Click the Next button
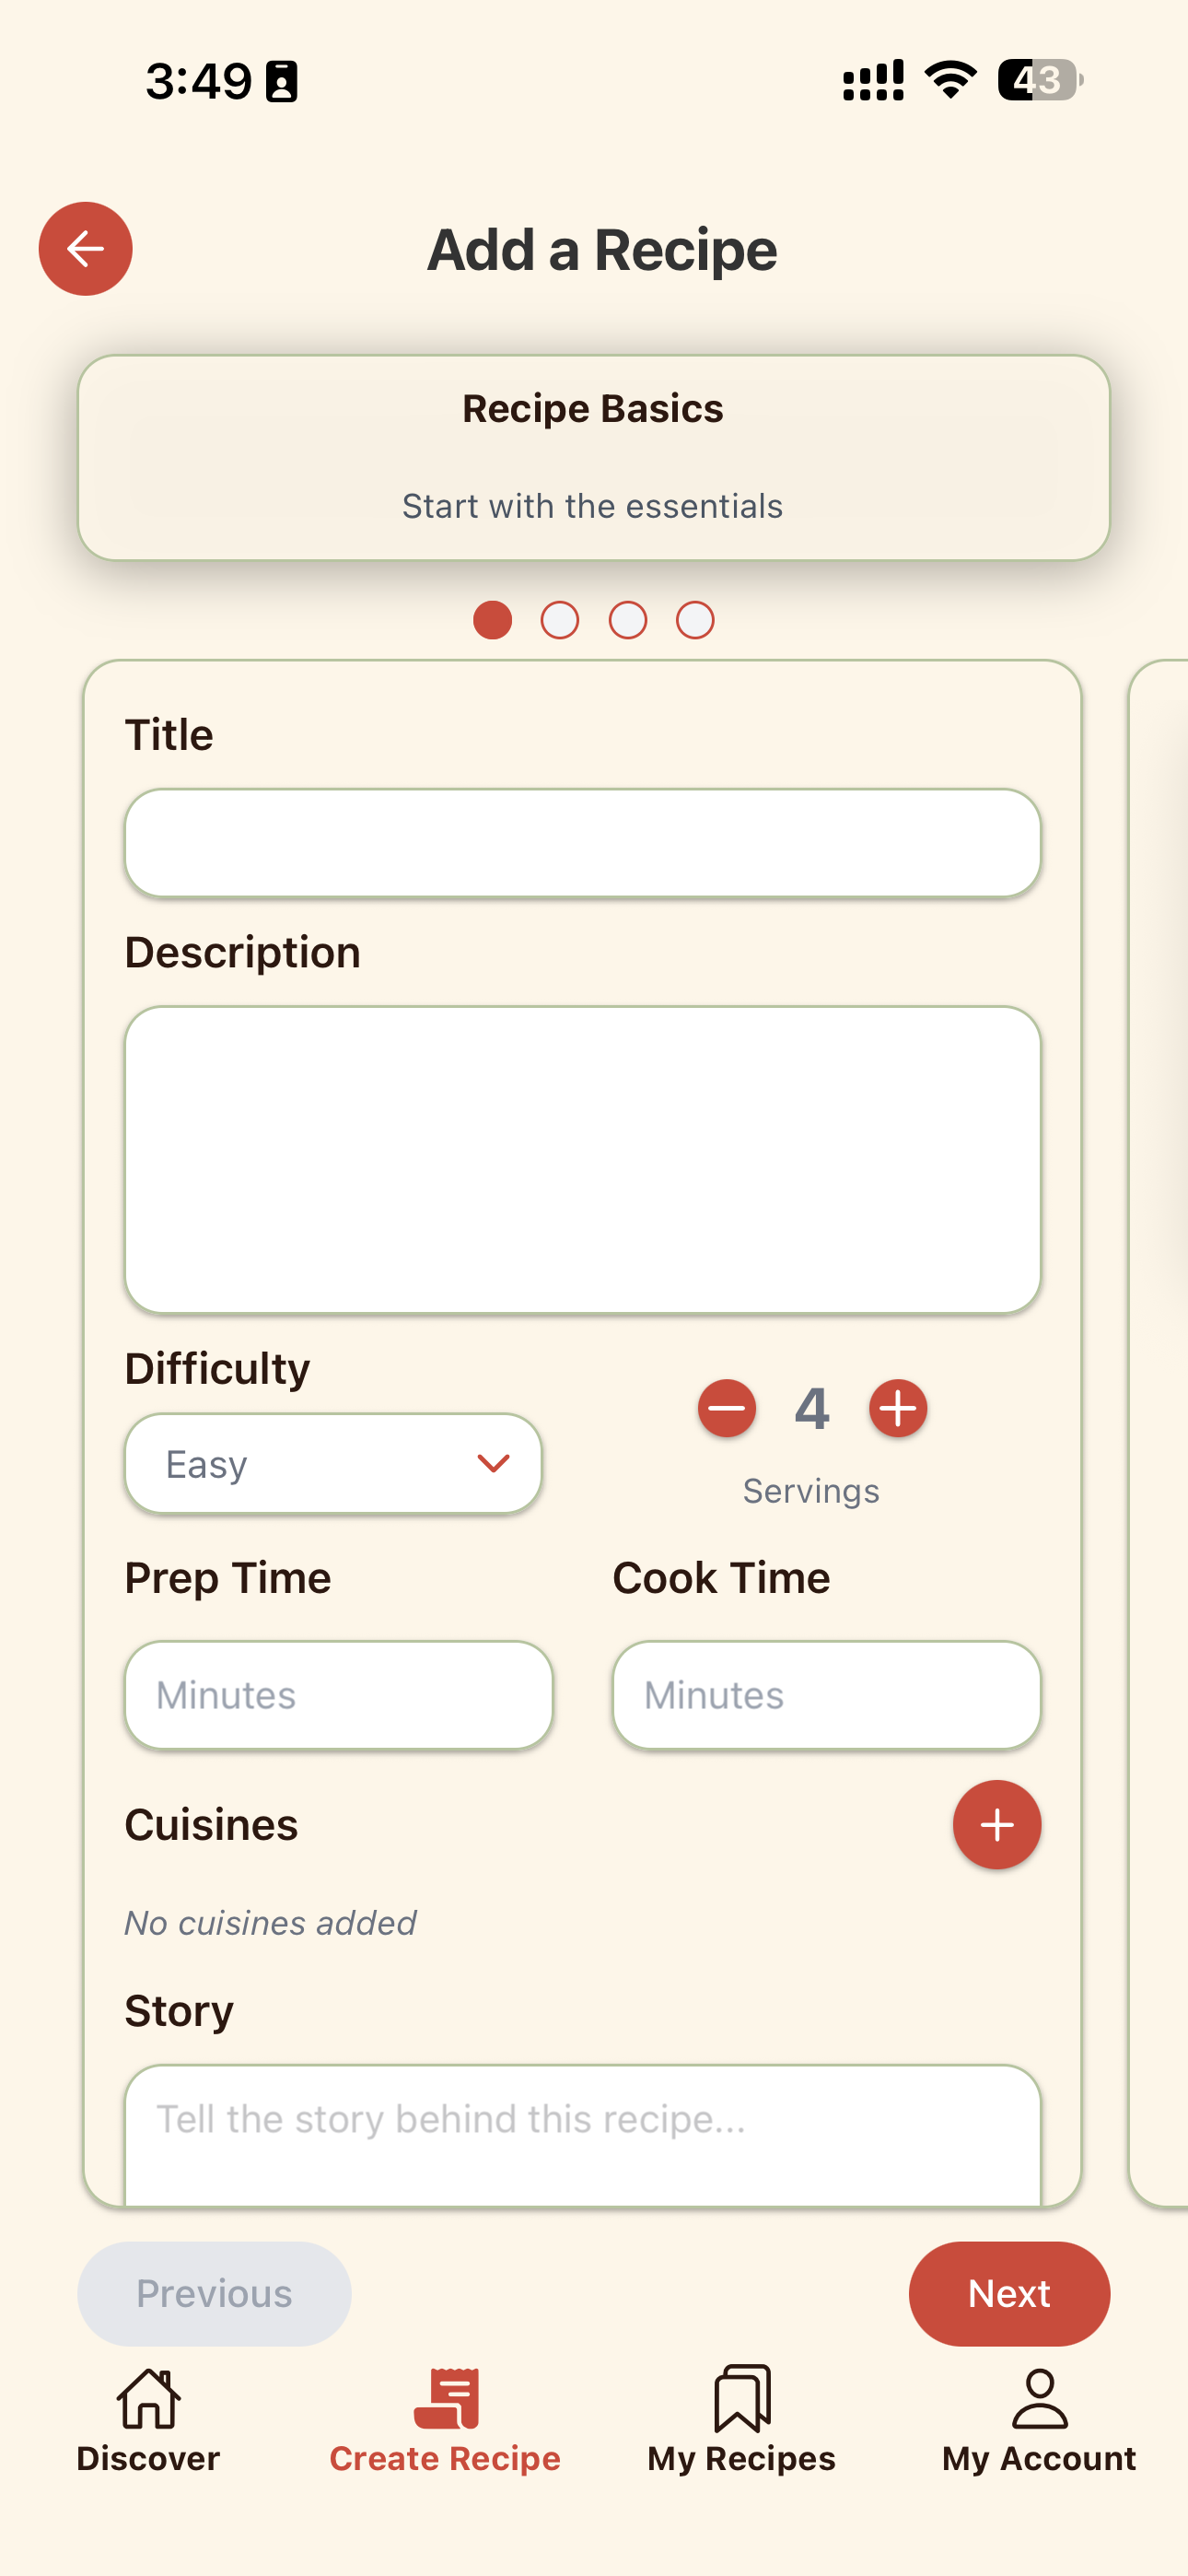The image size is (1188, 2576). pyautogui.click(x=1009, y=2294)
